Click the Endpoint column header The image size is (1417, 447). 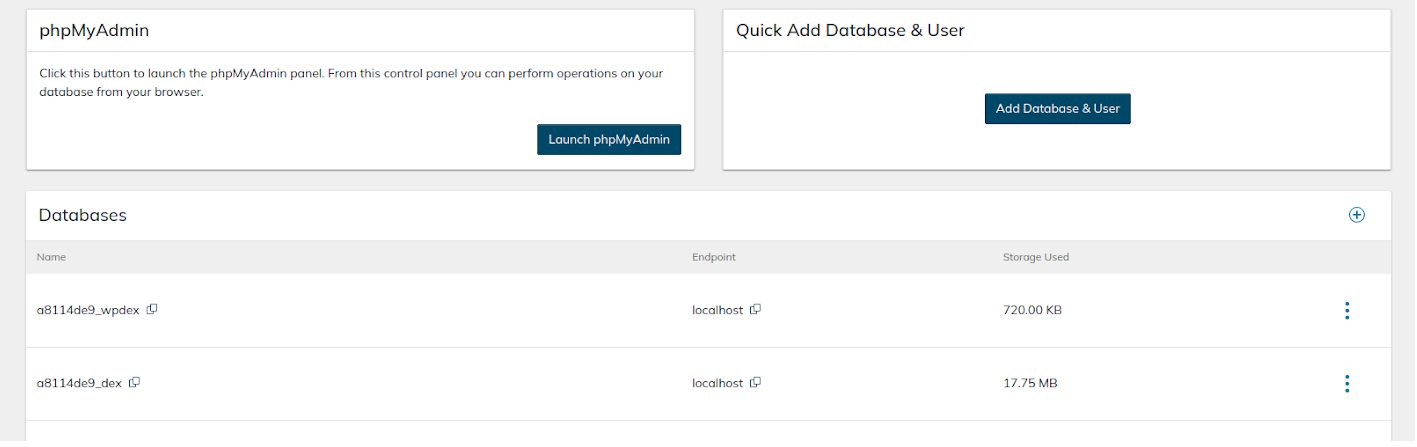[713, 257]
